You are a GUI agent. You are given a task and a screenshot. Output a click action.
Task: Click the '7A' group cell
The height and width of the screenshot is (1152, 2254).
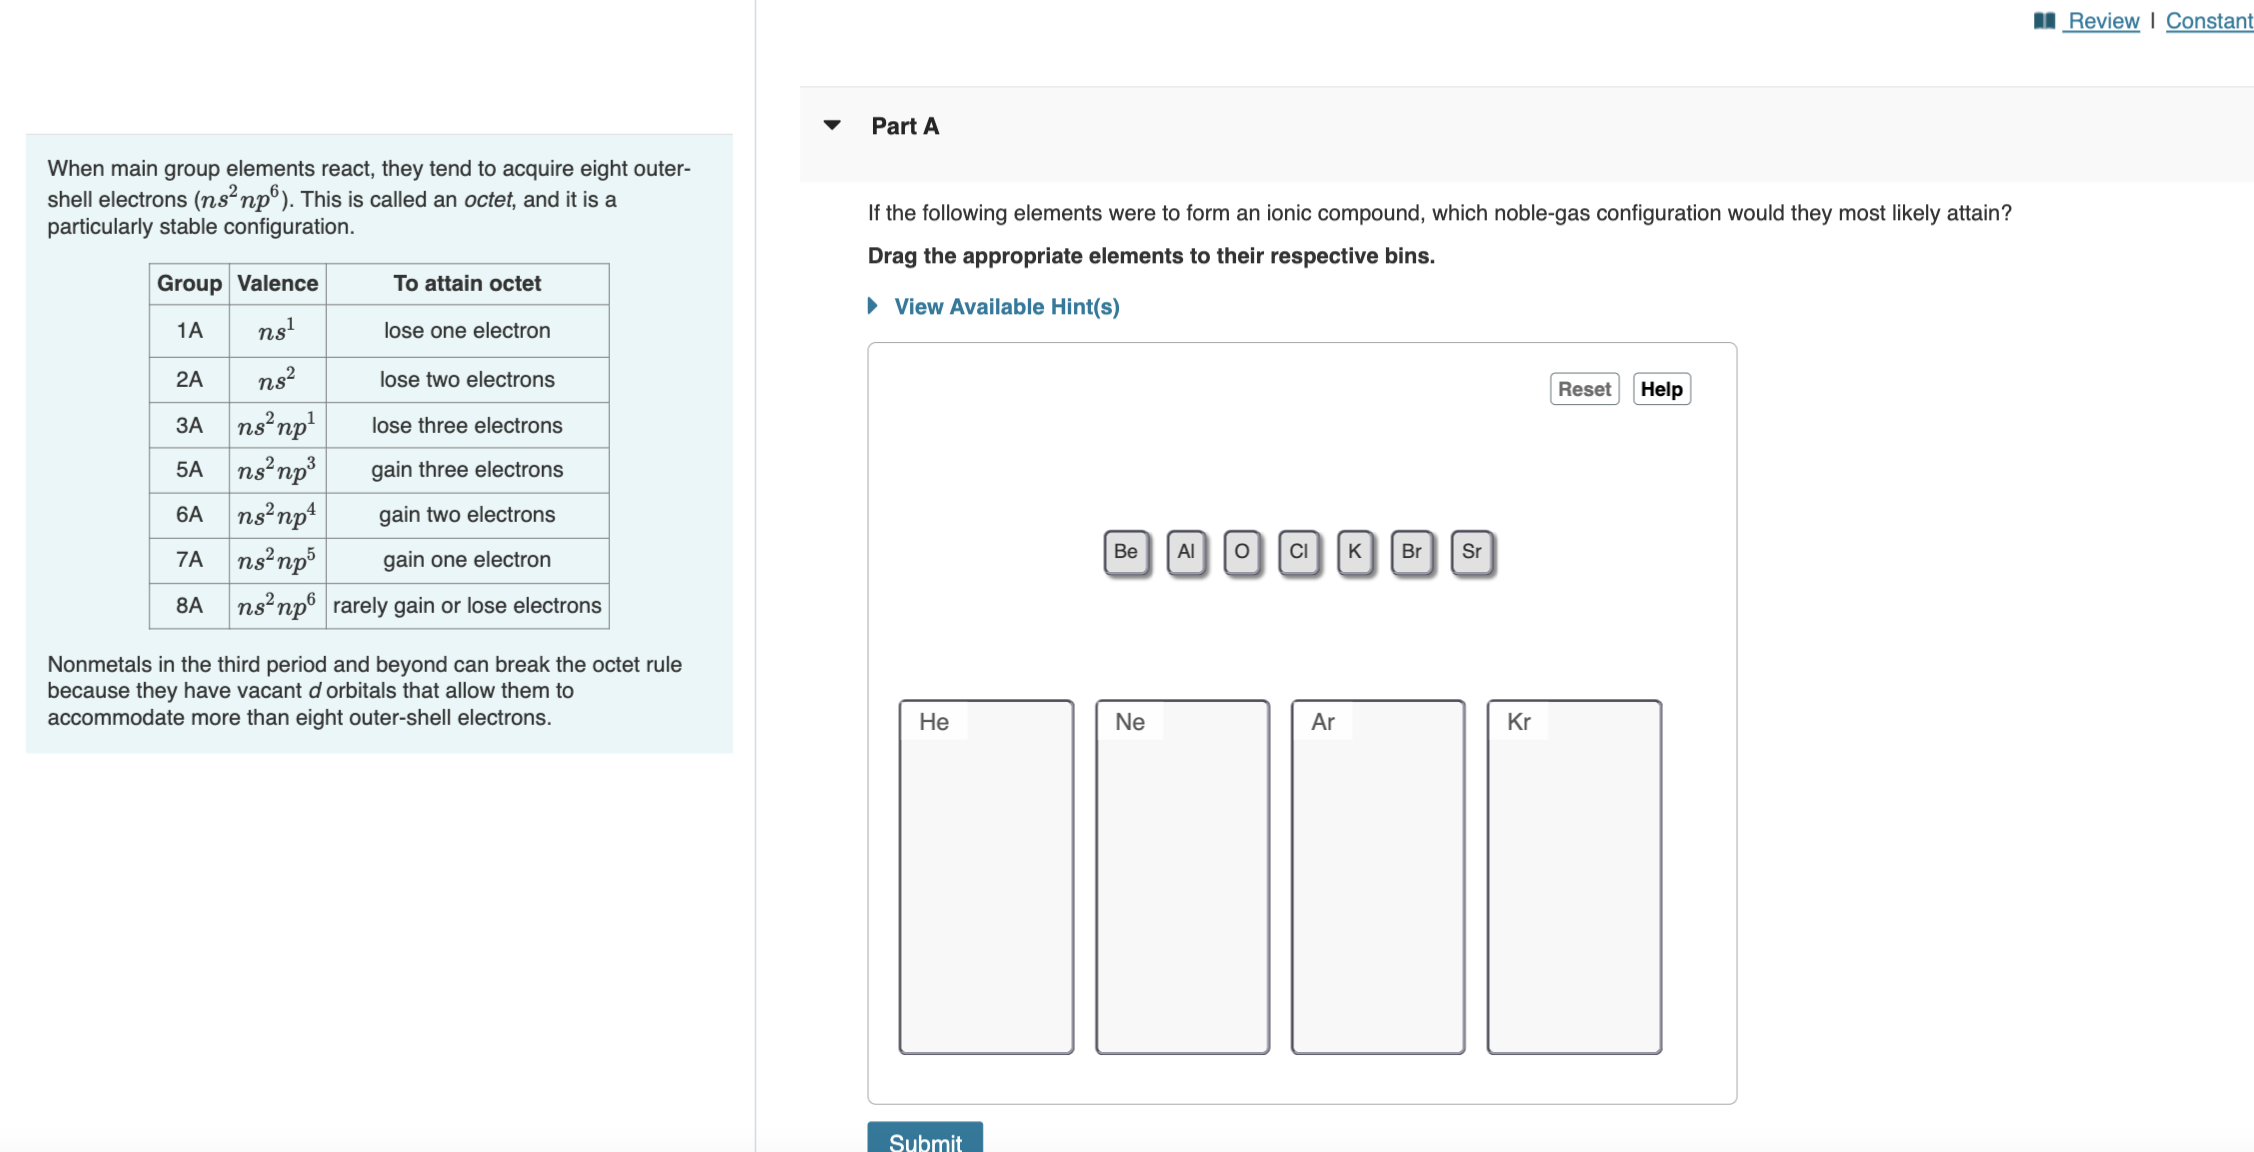[189, 560]
